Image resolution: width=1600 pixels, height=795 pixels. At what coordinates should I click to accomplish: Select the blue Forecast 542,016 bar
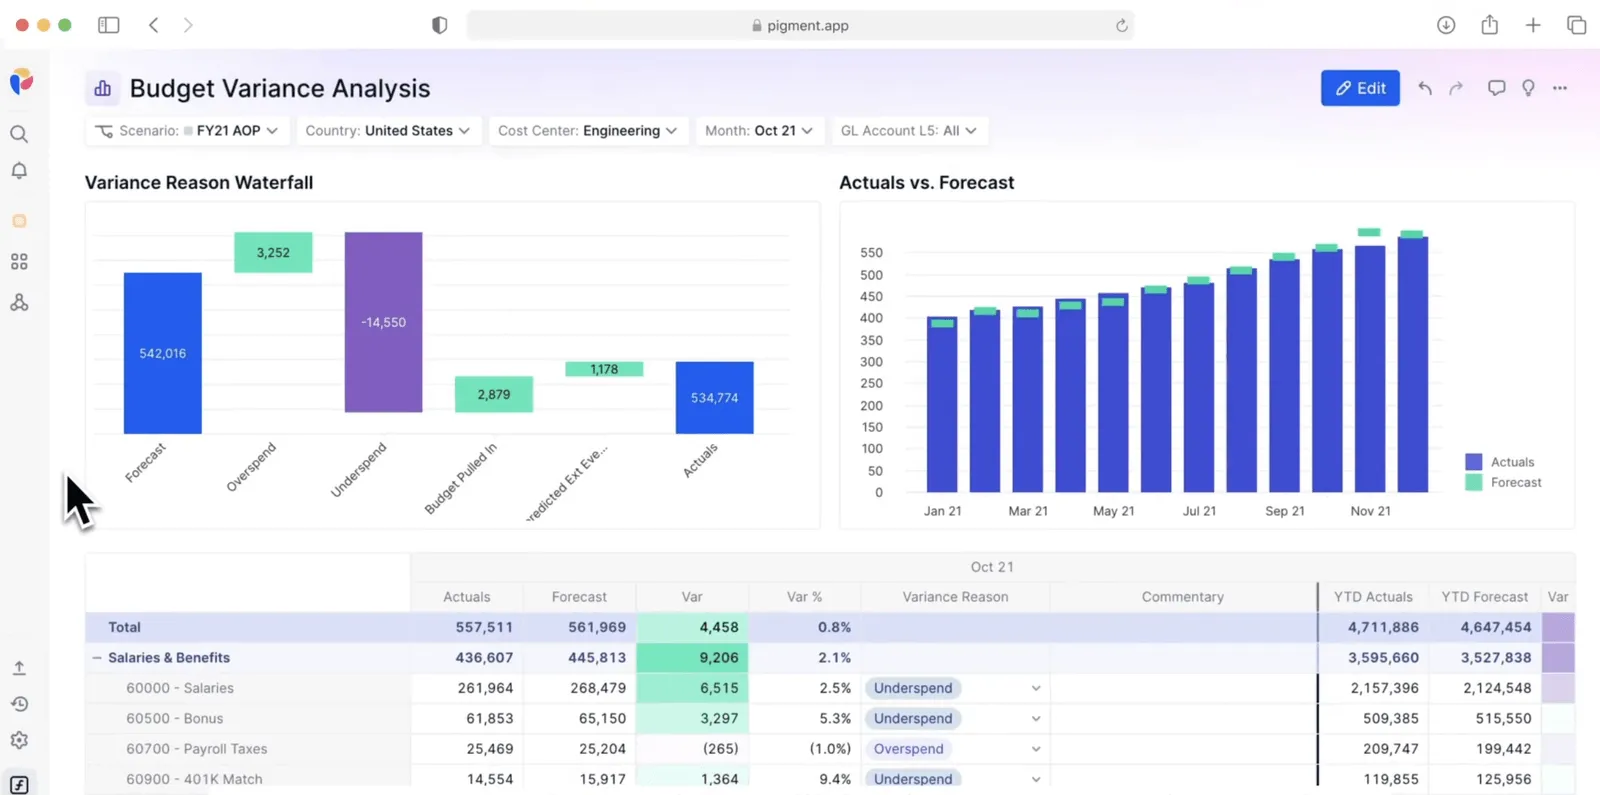pyautogui.click(x=162, y=353)
